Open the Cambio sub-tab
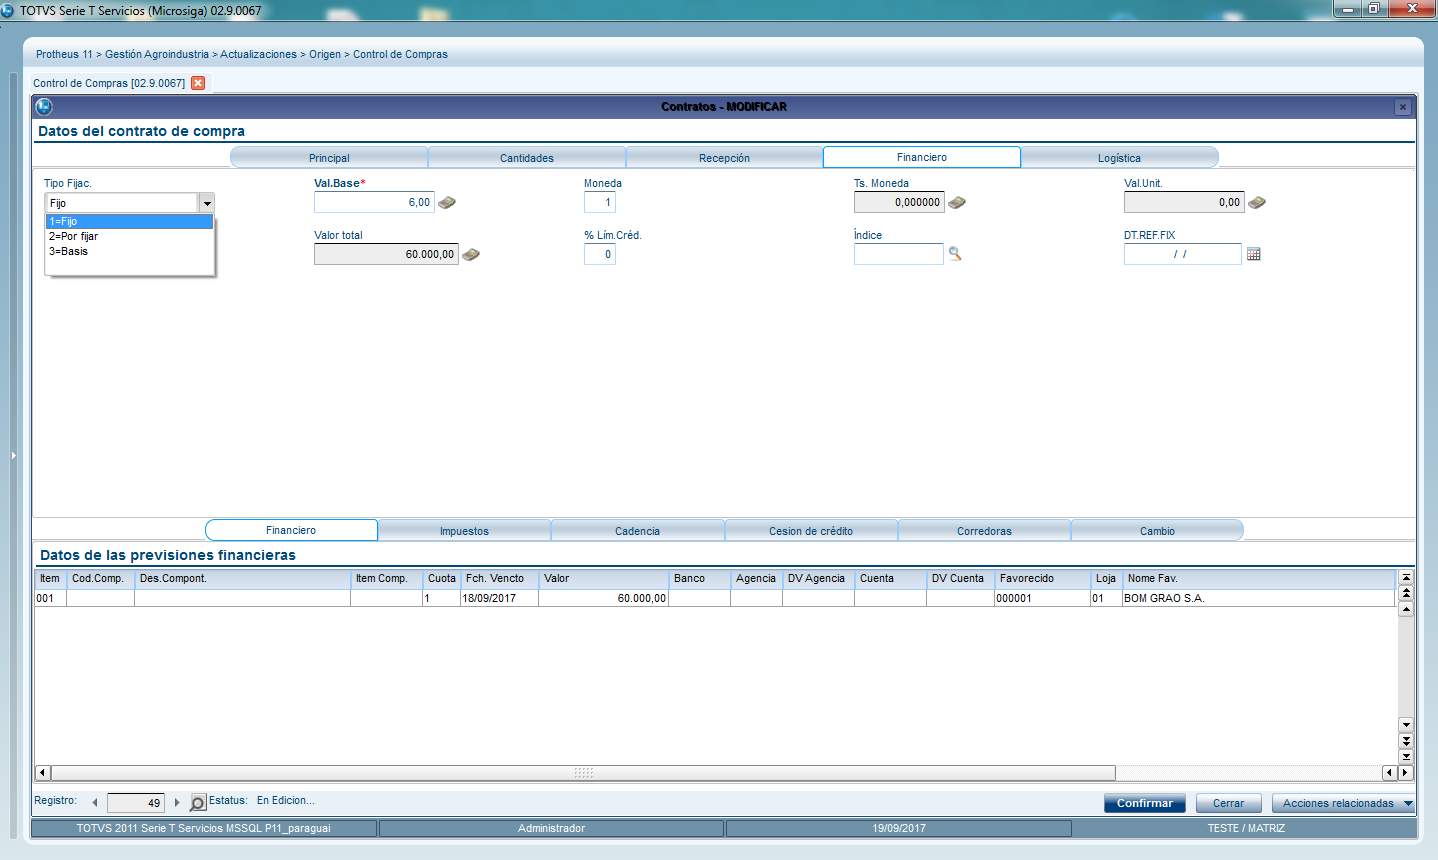Viewport: 1438px width, 860px height. point(1157,531)
